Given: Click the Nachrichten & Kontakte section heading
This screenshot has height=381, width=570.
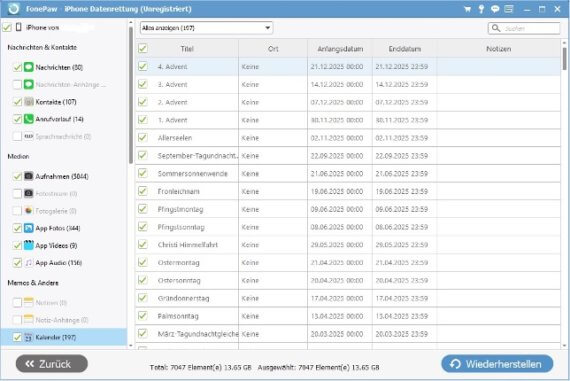Looking at the screenshot, I should [42, 47].
